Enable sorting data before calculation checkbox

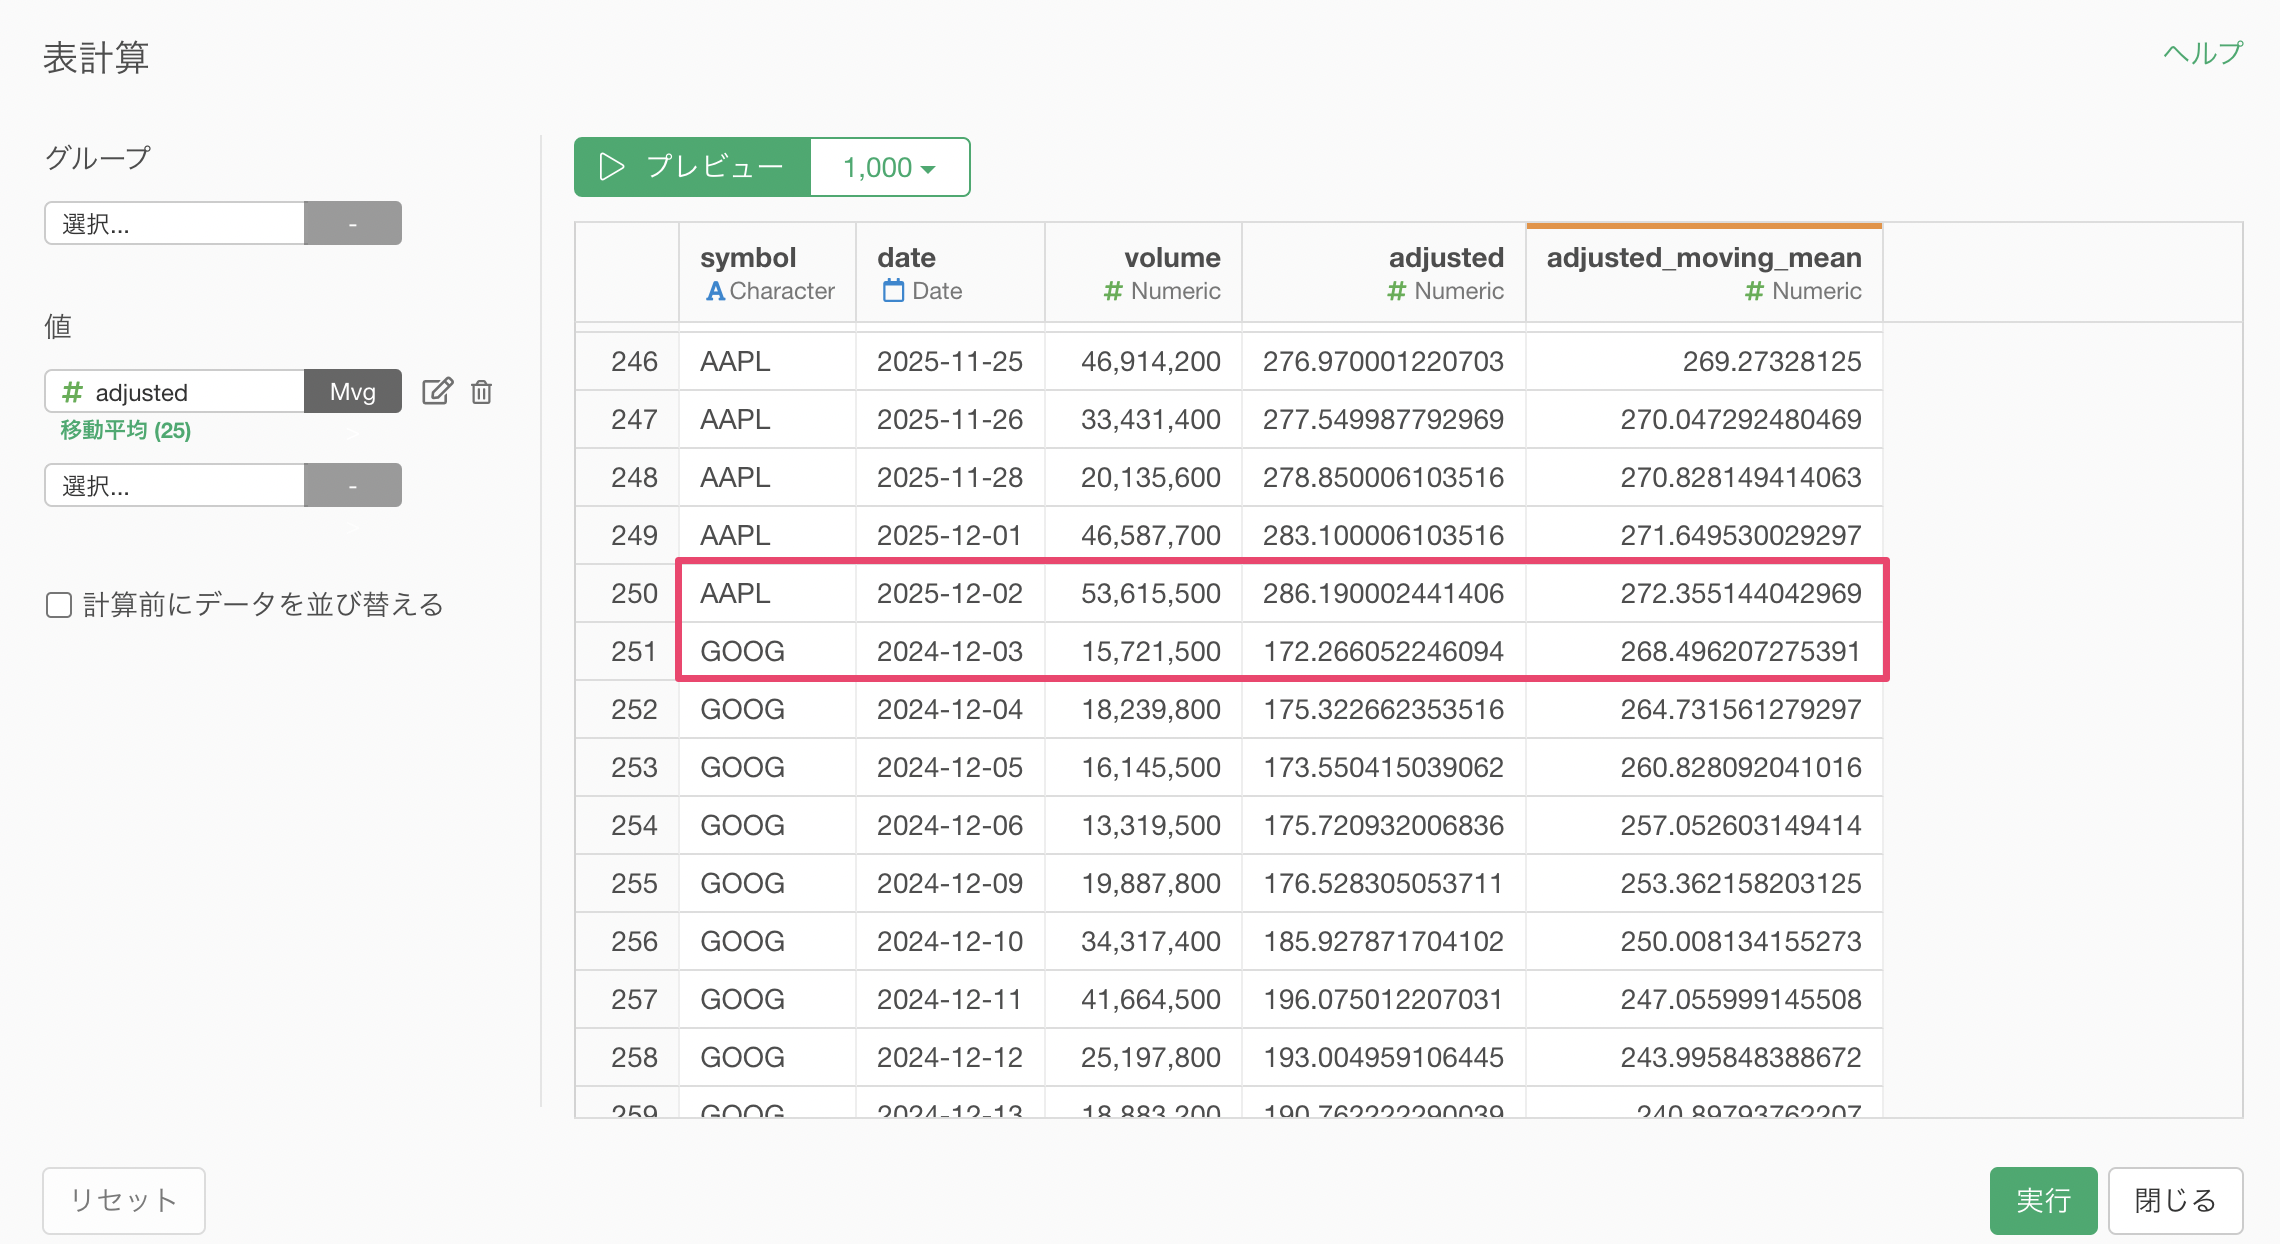[x=59, y=605]
